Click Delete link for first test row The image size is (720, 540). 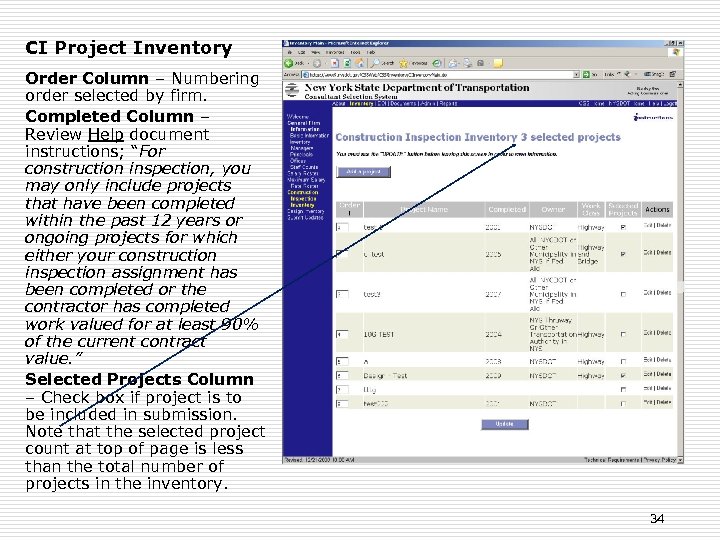tap(664, 225)
